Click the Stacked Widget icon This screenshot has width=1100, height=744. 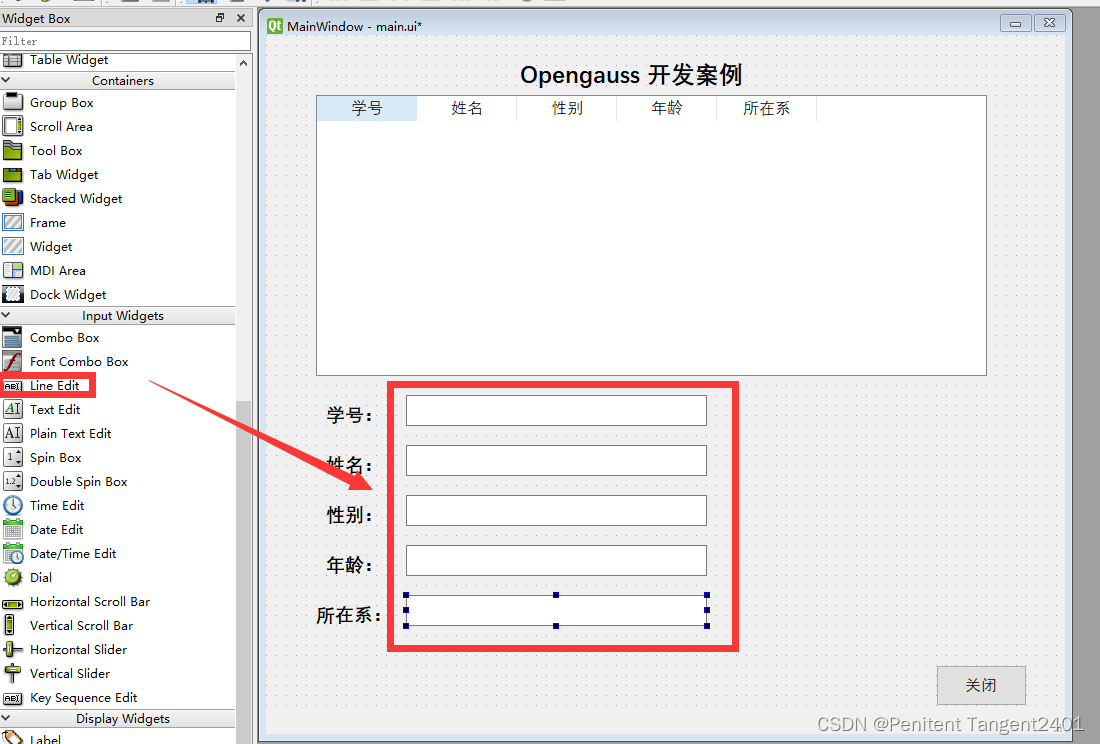(13, 198)
